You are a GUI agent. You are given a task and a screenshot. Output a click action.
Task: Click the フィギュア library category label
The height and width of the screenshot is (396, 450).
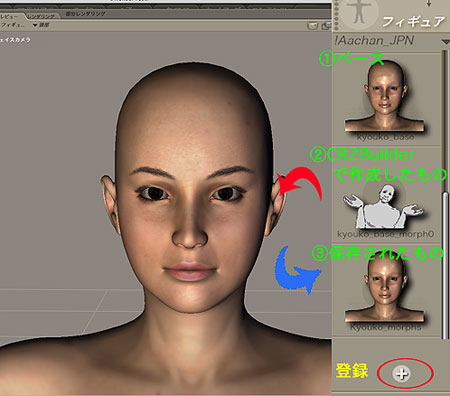pyautogui.click(x=414, y=22)
